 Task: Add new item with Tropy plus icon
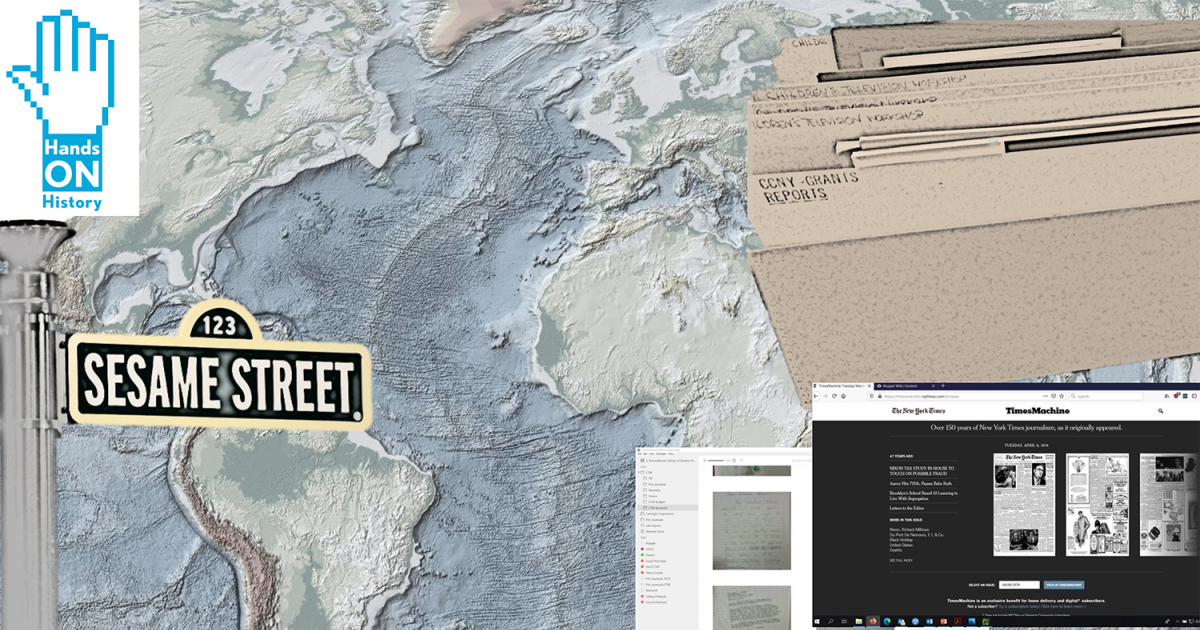coord(742,460)
